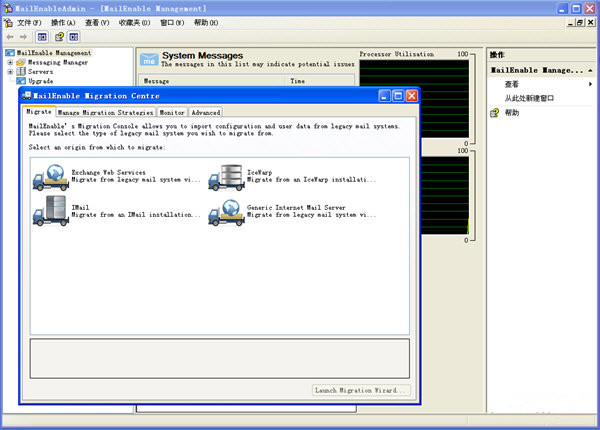The image size is (600, 430).
Task: Click the Upgrade tree node icon
Action: pyautogui.click(x=21, y=81)
